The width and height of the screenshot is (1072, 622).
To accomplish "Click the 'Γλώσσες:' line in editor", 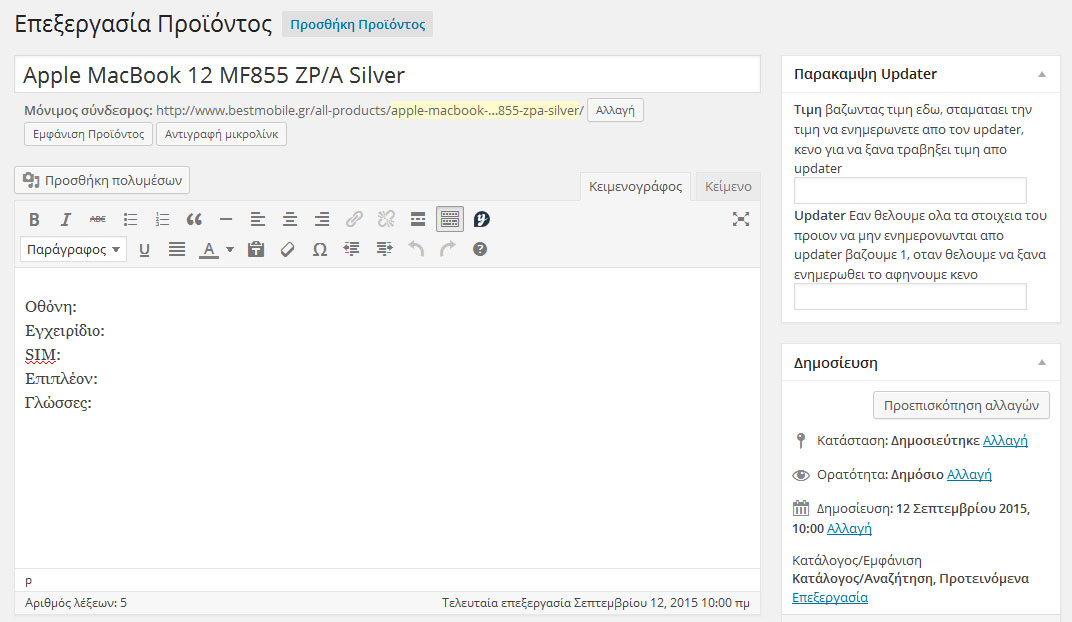I will pyautogui.click(x=58, y=403).
